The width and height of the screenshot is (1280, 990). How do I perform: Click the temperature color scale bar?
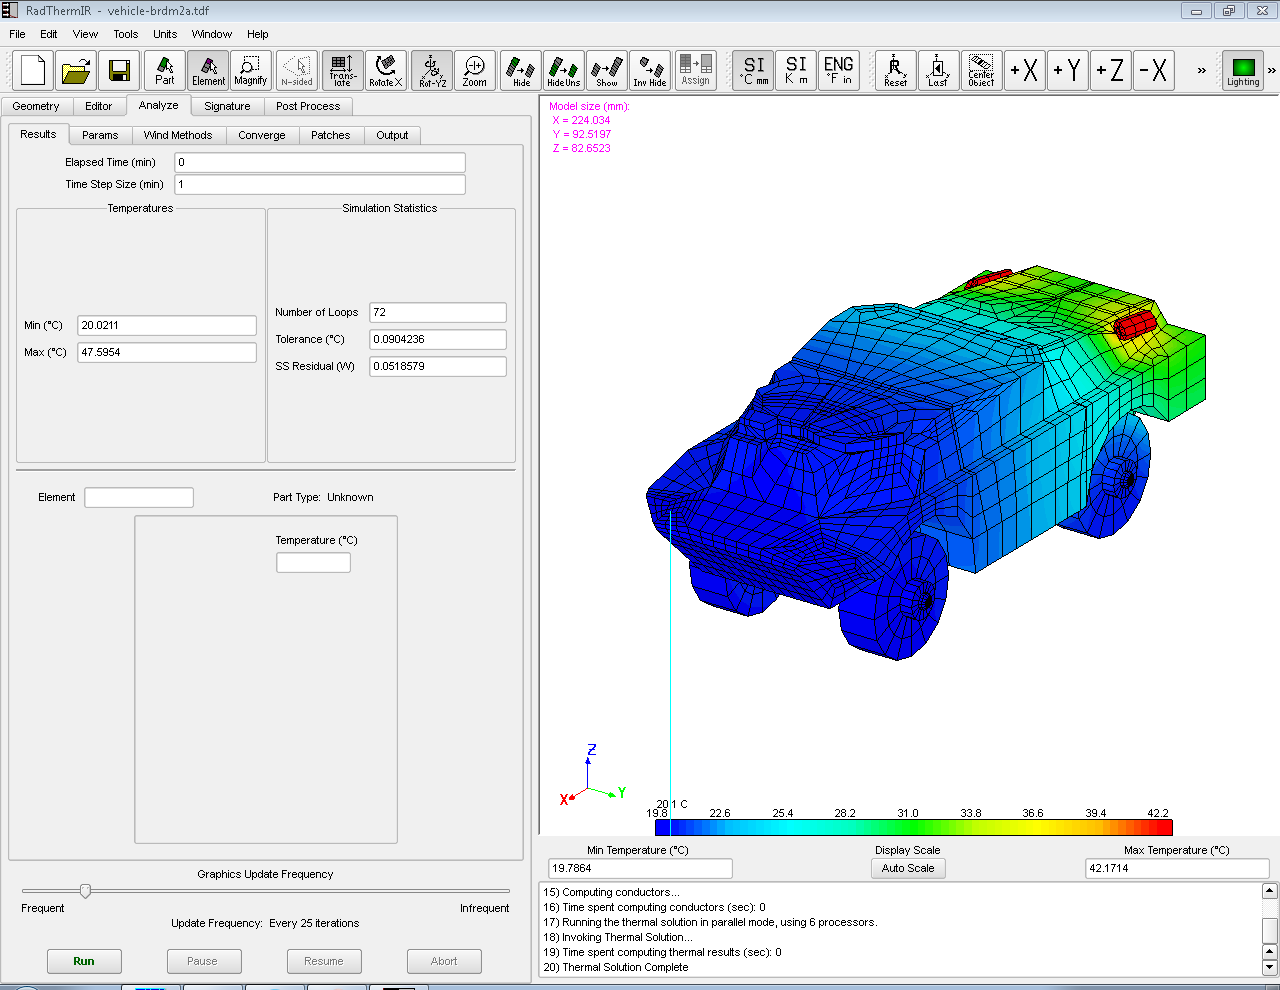(x=914, y=827)
